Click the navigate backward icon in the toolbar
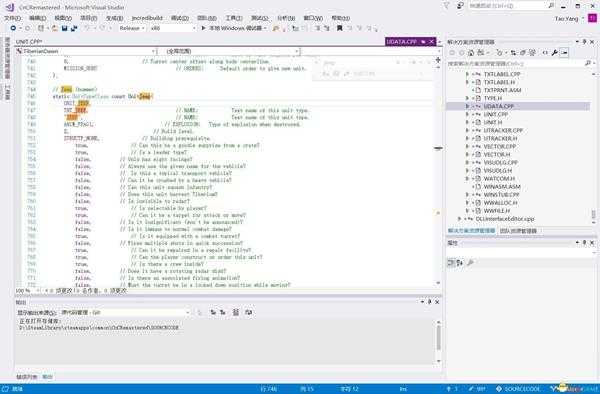Viewport: 600px width, 394px height. coord(13,28)
